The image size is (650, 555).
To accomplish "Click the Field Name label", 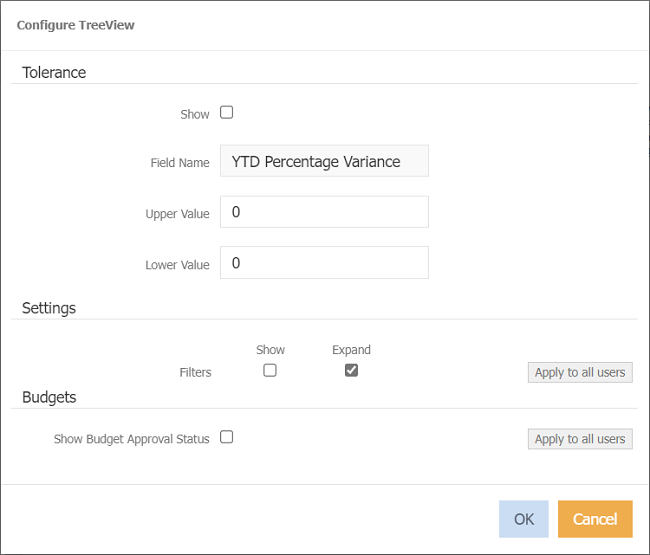I will pyautogui.click(x=180, y=162).
